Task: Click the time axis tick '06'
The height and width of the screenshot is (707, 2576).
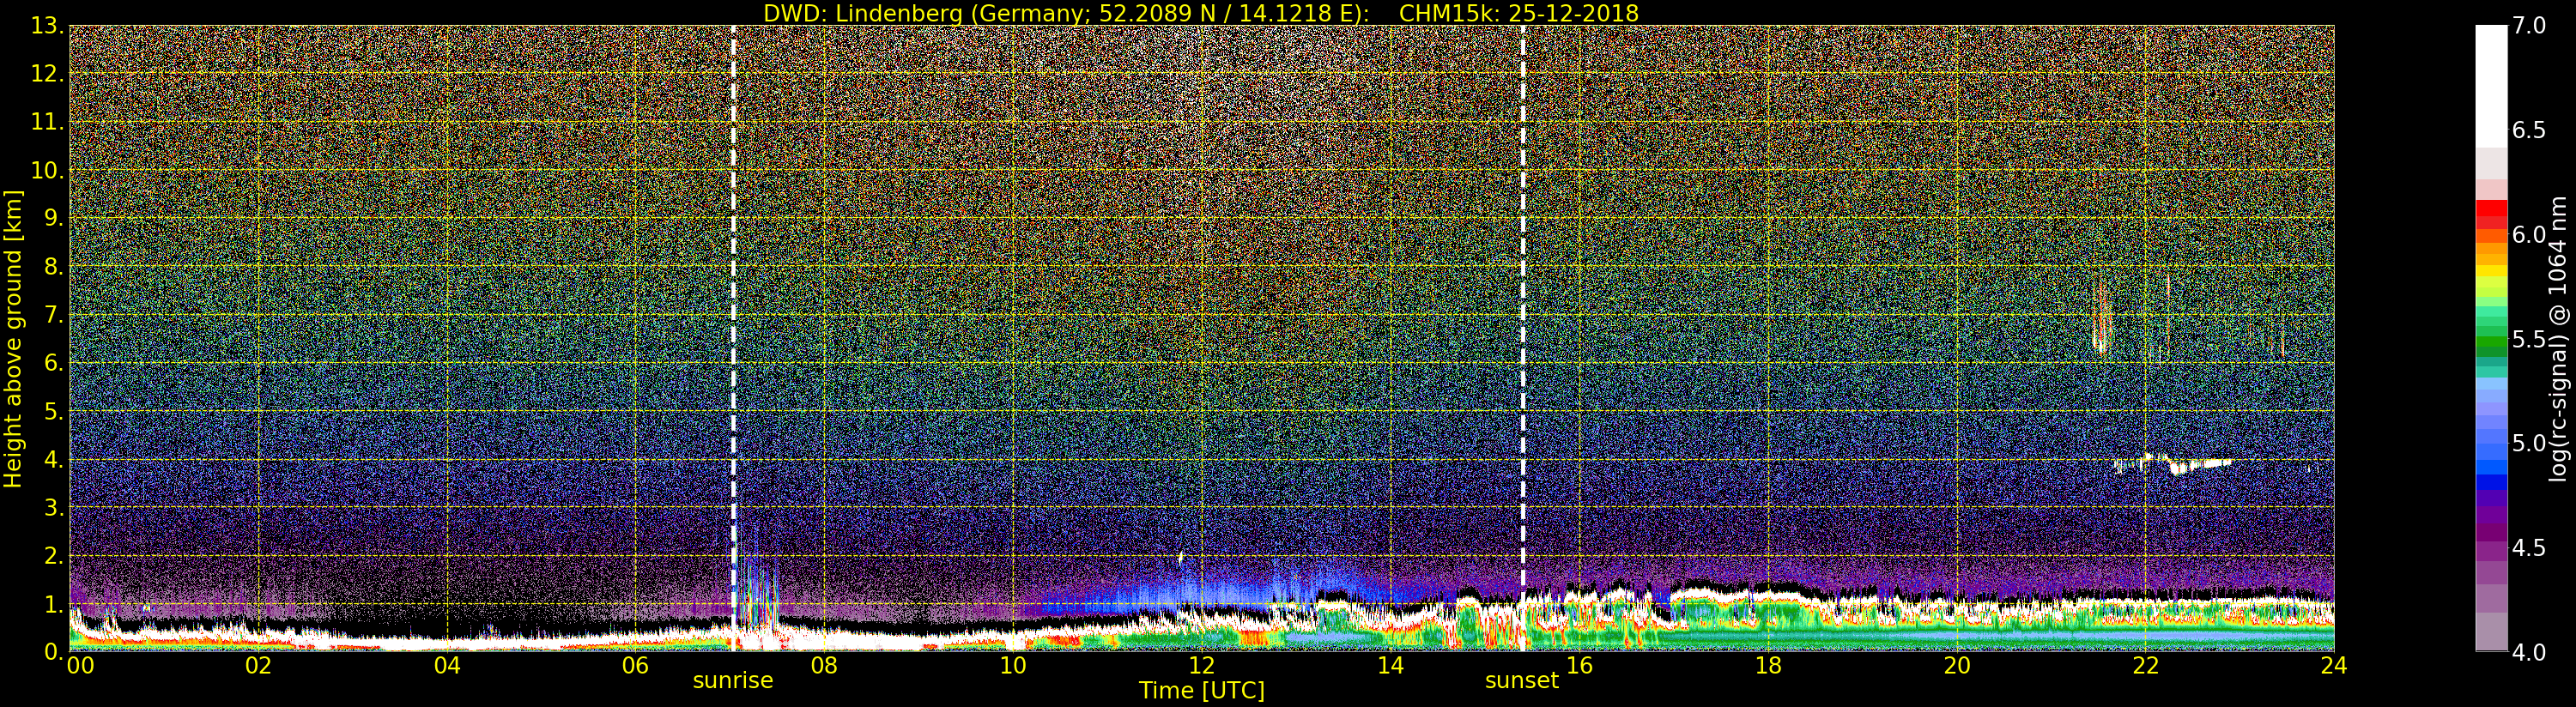Action: [635, 665]
